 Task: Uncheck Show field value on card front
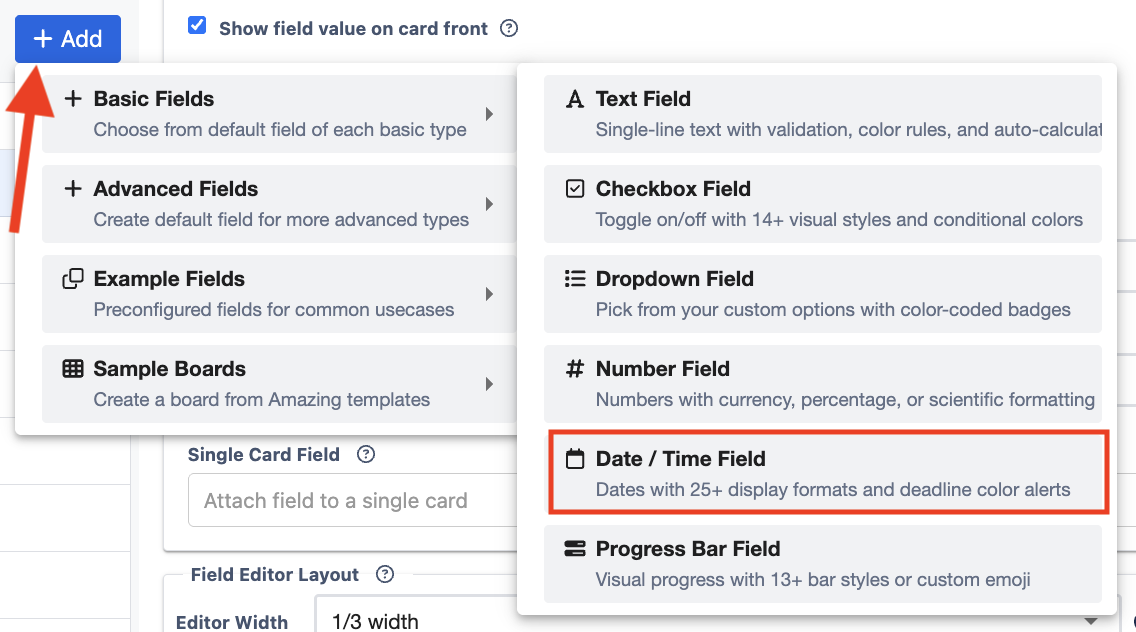coord(197,26)
